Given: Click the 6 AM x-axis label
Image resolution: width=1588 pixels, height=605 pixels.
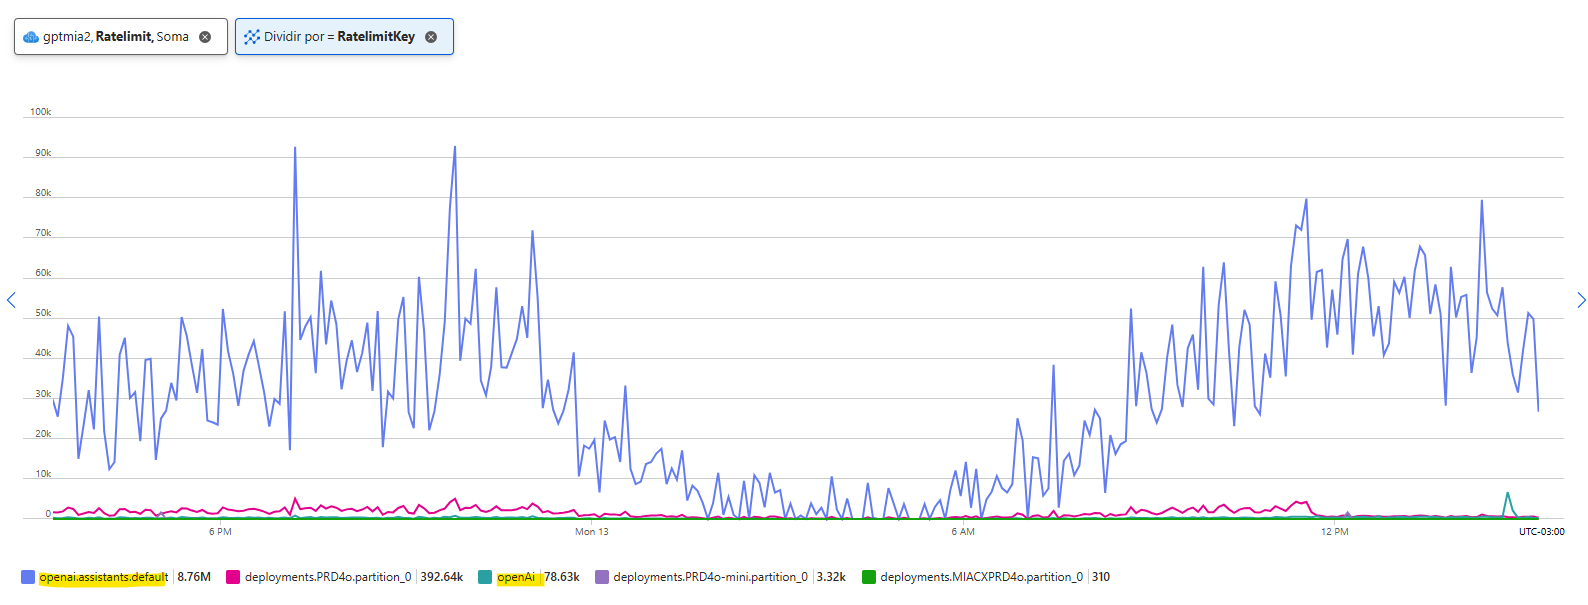Looking at the screenshot, I should pyautogui.click(x=963, y=532).
